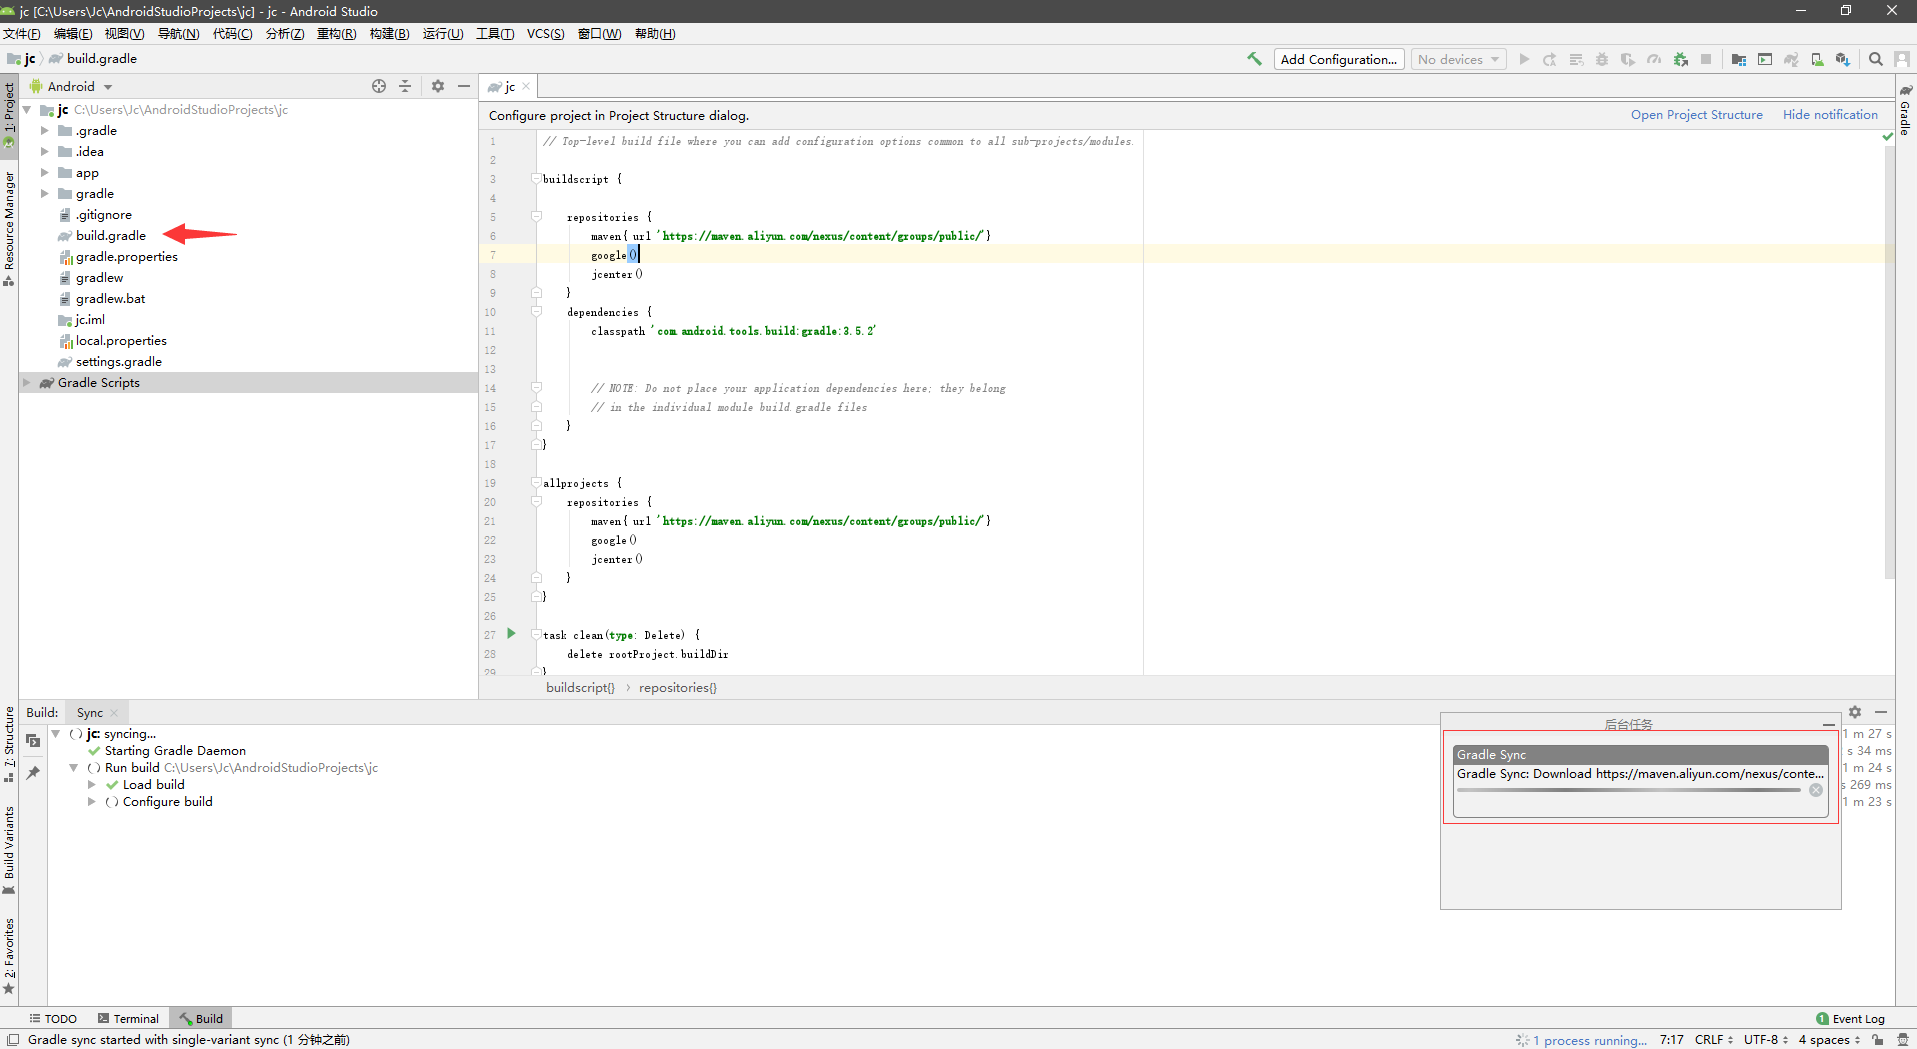Hide the Project panel with minus icon
Image resolution: width=1917 pixels, height=1049 pixels.
tap(464, 86)
